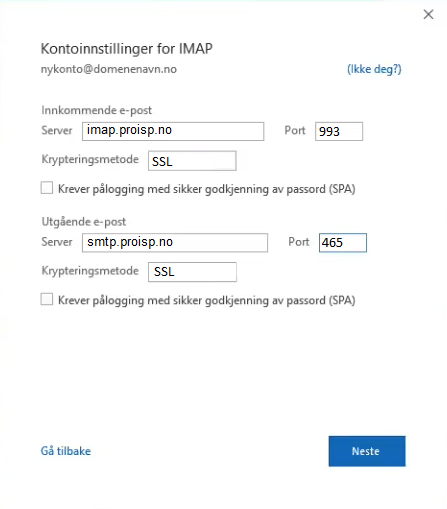
Task: Click the Port label beside incoming server
Action: [x=295, y=130]
